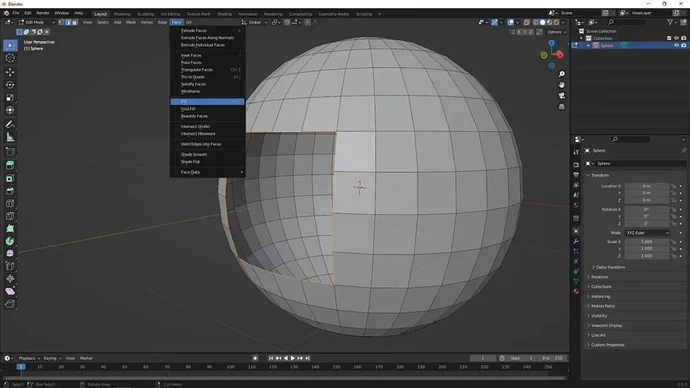Select the Poly Build tool
The height and width of the screenshot is (388, 690).
[10, 228]
